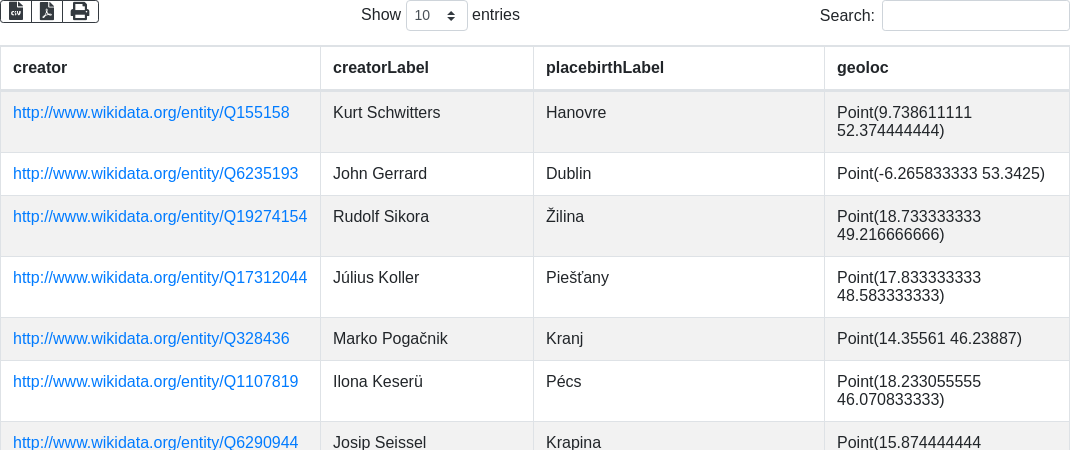Click the Kurt Schwitters cell
The width and height of the screenshot is (1070, 450).
(x=387, y=113)
